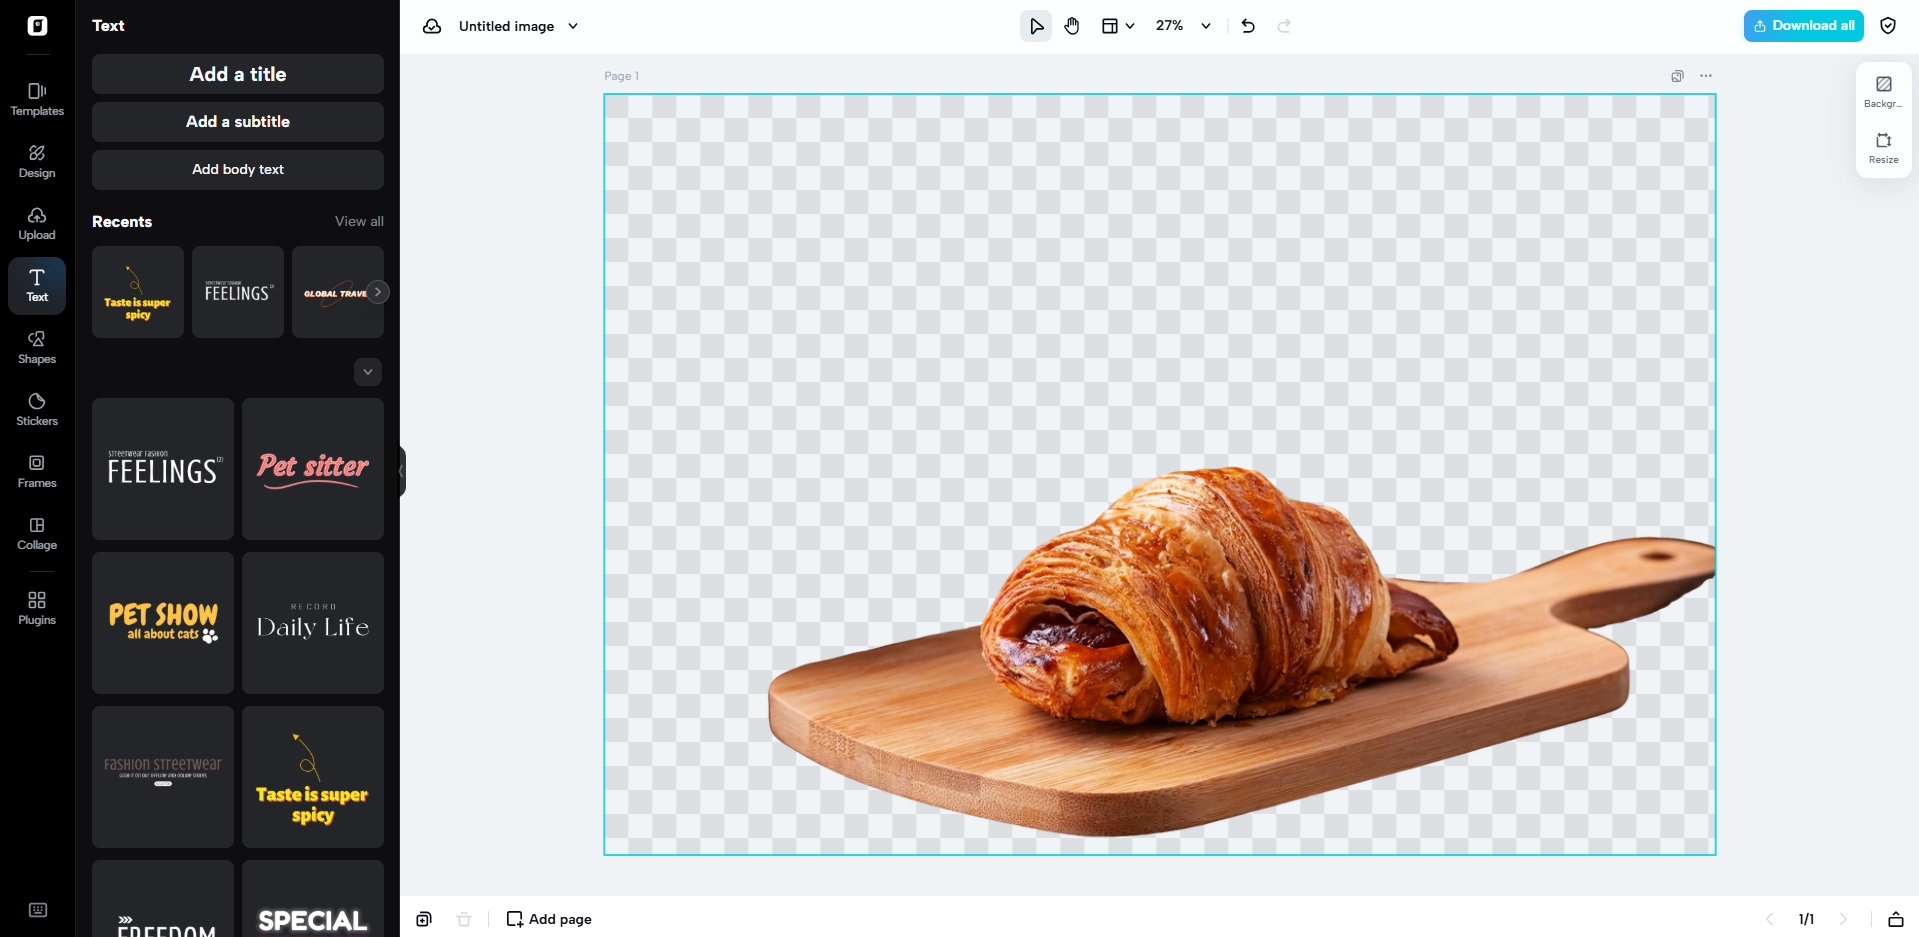Open the Stickers panel
Viewport: 1919px width, 937px height.
(x=36, y=409)
